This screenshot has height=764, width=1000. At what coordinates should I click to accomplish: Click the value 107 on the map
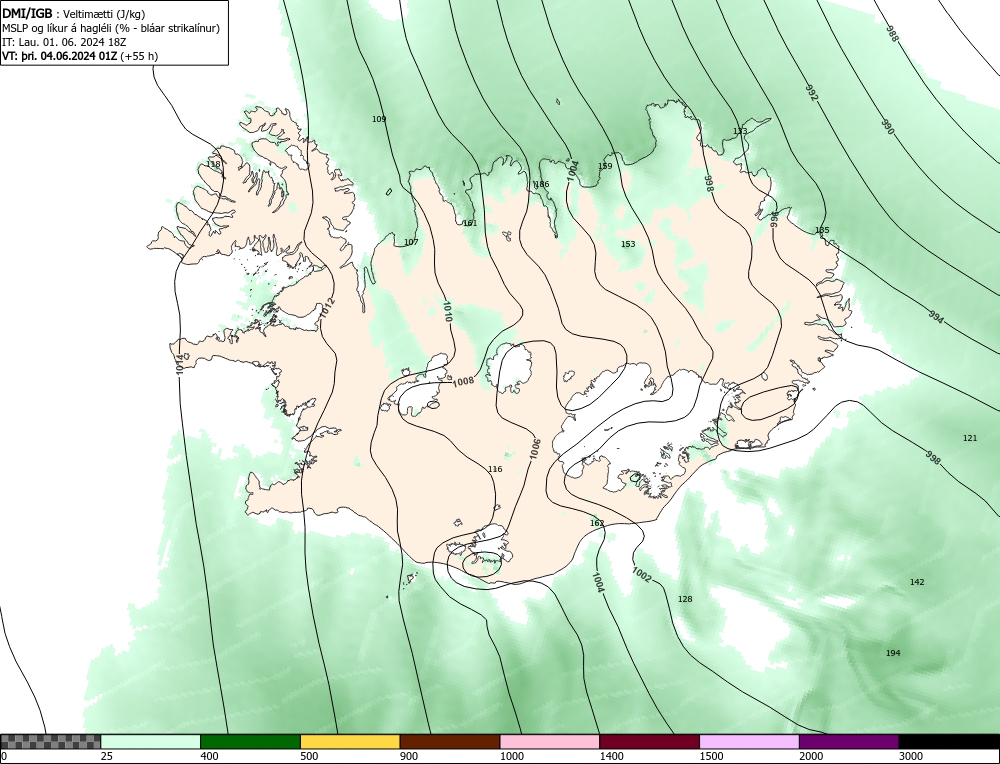[x=411, y=242]
